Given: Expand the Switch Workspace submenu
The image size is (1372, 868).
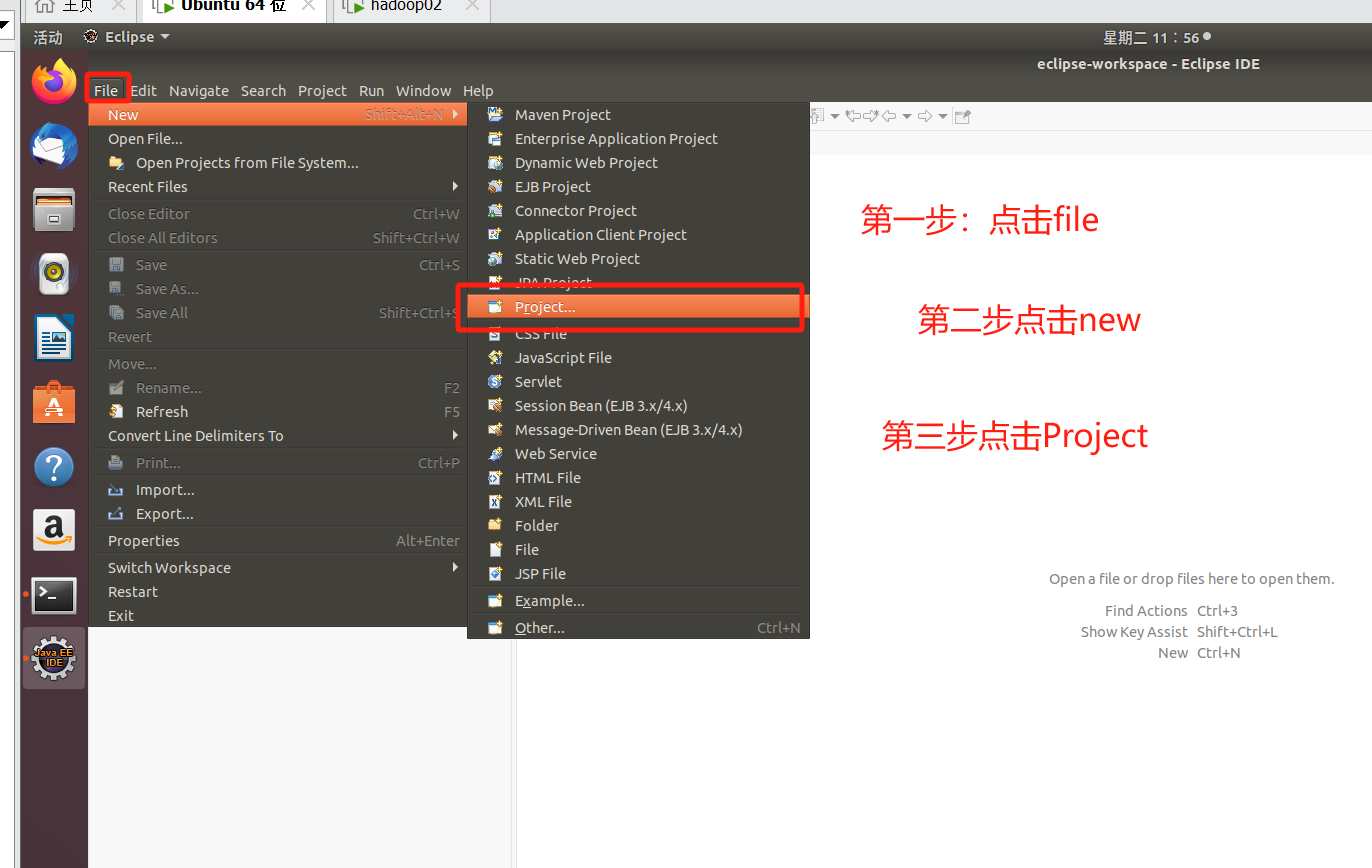Looking at the screenshot, I should pyautogui.click(x=278, y=568).
